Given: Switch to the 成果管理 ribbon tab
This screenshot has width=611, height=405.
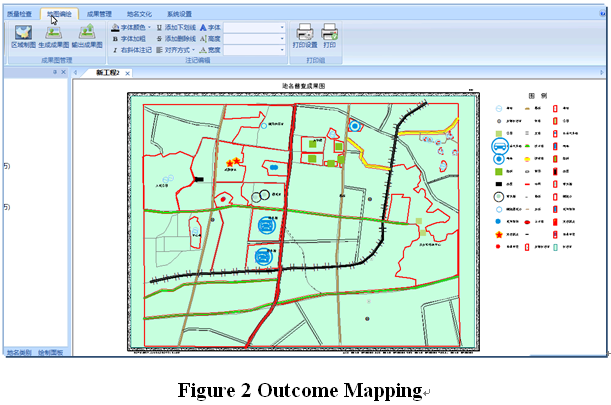Looking at the screenshot, I should point(99,13).
